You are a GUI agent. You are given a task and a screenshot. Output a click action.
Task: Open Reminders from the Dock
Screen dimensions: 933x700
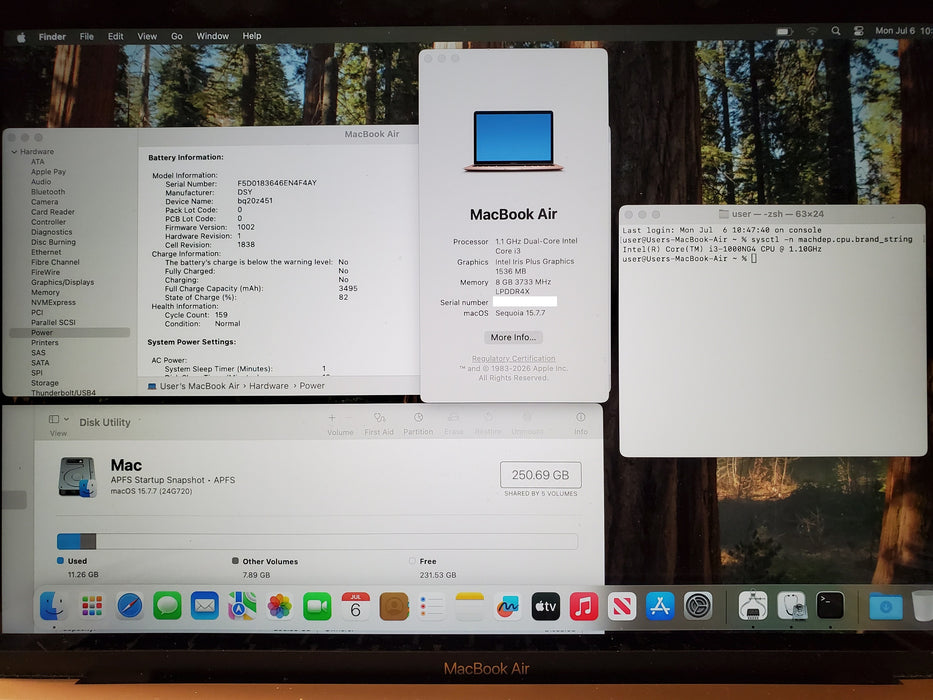click(431, 607)
